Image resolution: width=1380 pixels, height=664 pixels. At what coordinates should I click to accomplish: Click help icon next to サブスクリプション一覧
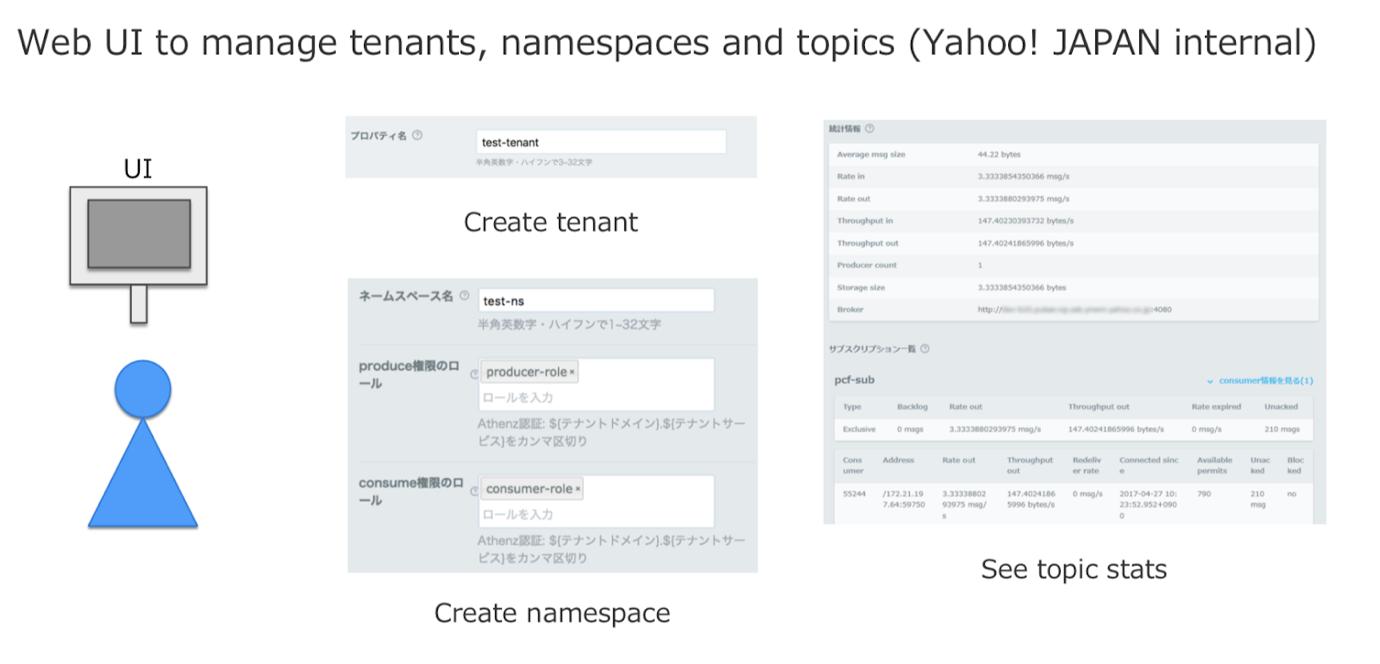pyautogui.click(x=925, y=349)
